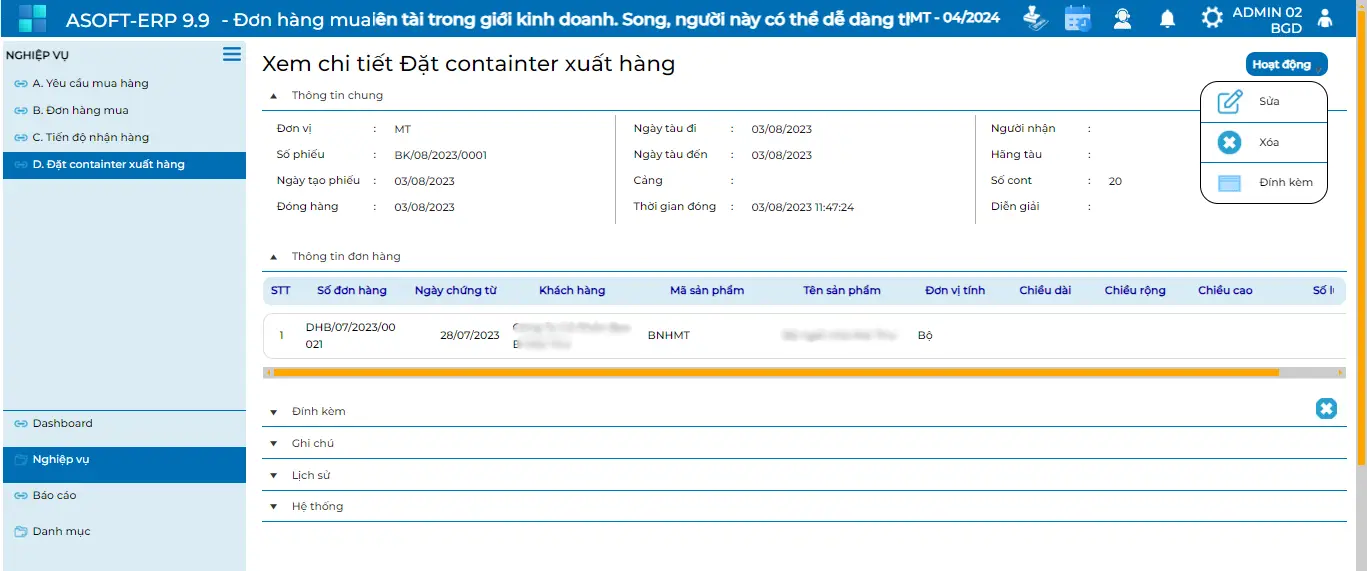Click the user profile icon
The image size is (1367, 571).
(x=1325, y=18)
